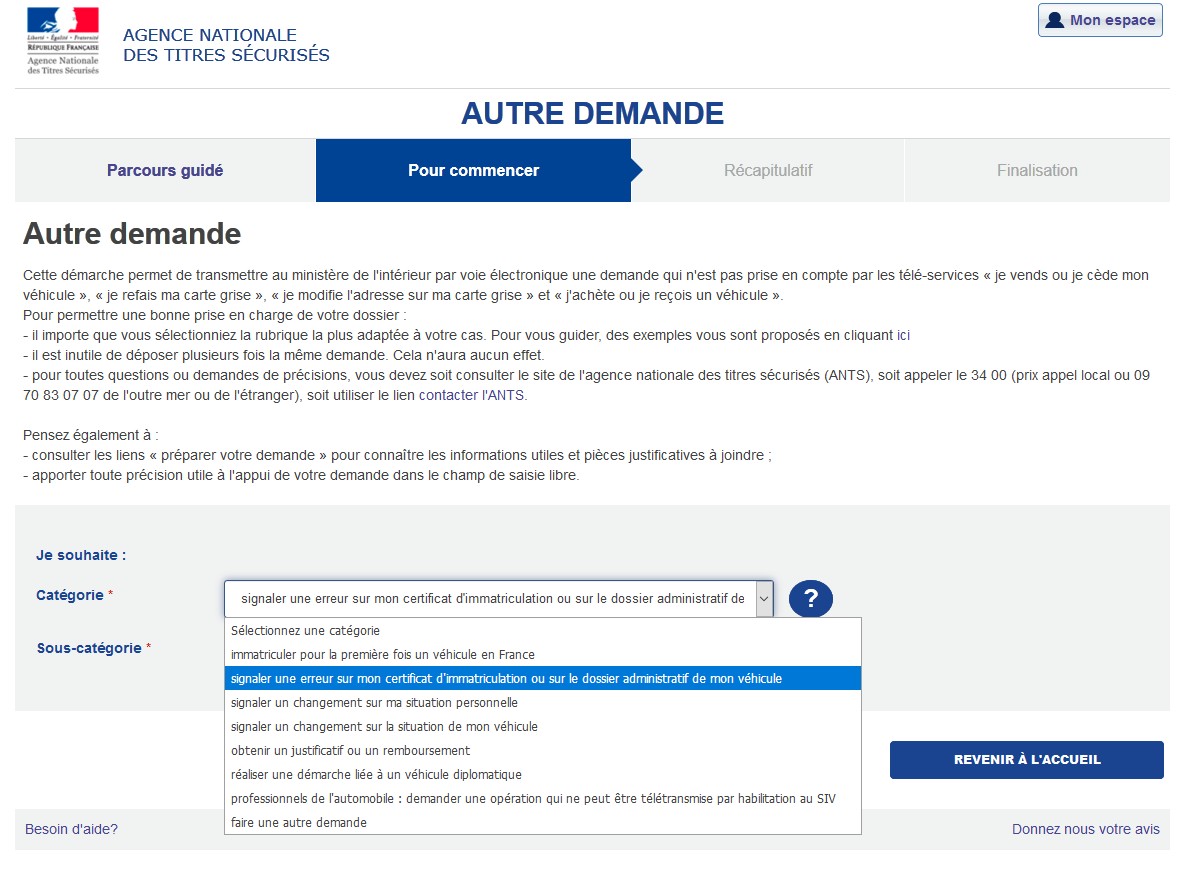This screenshot has height=882, width=1188.
Task: Open the Catégorie dropdown arrow
Action: [x=764, y=599]
